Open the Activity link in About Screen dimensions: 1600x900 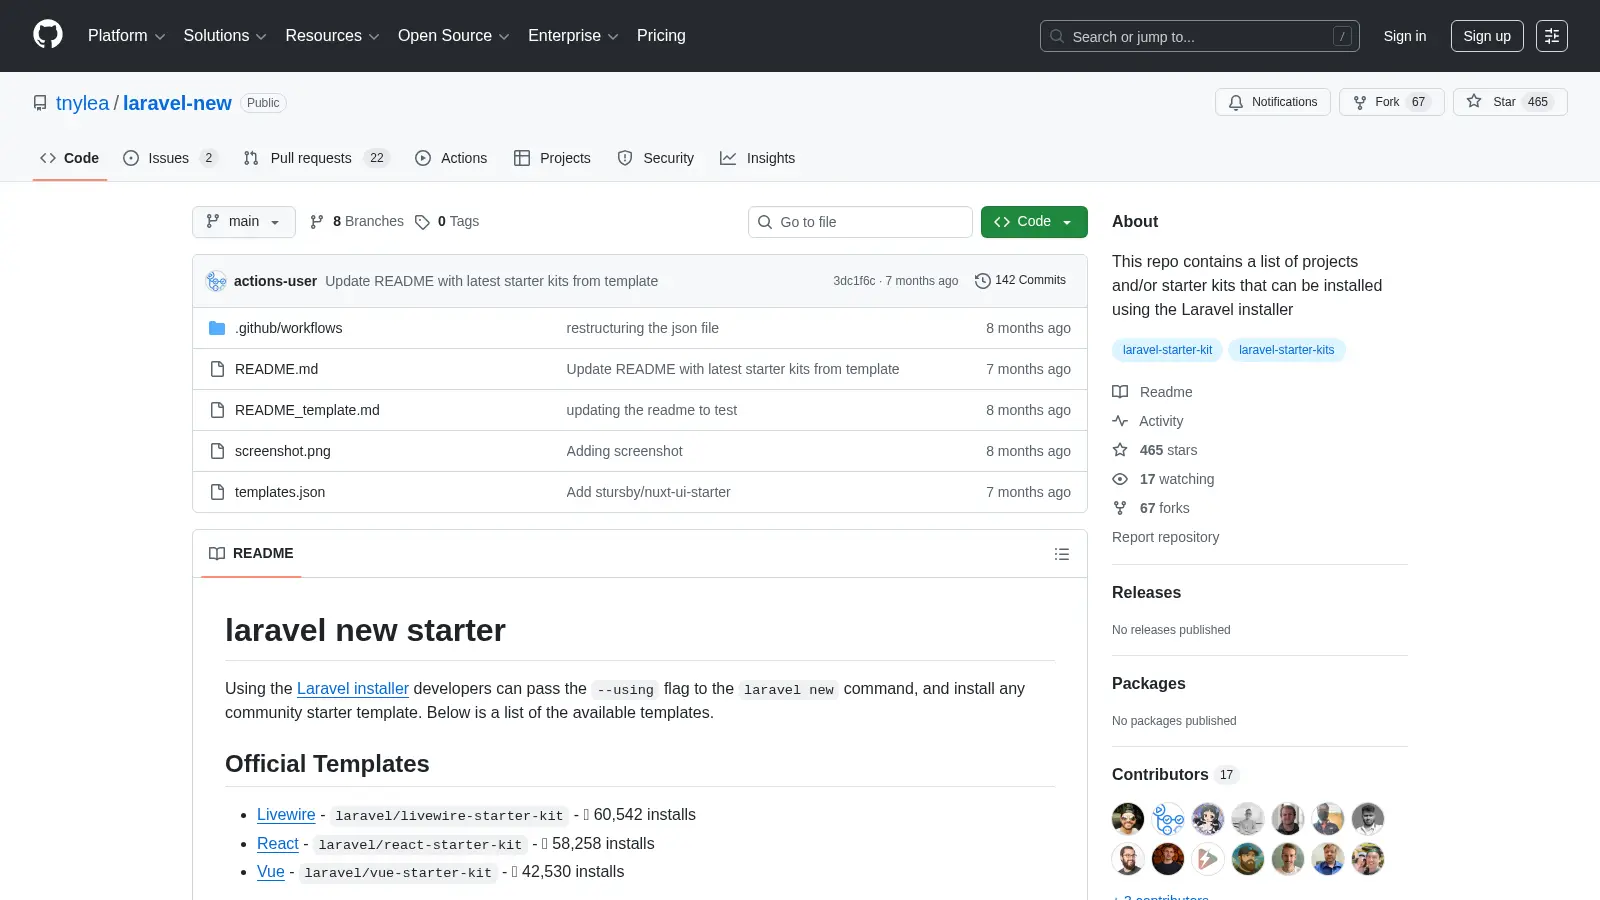tap(1148, 421)
